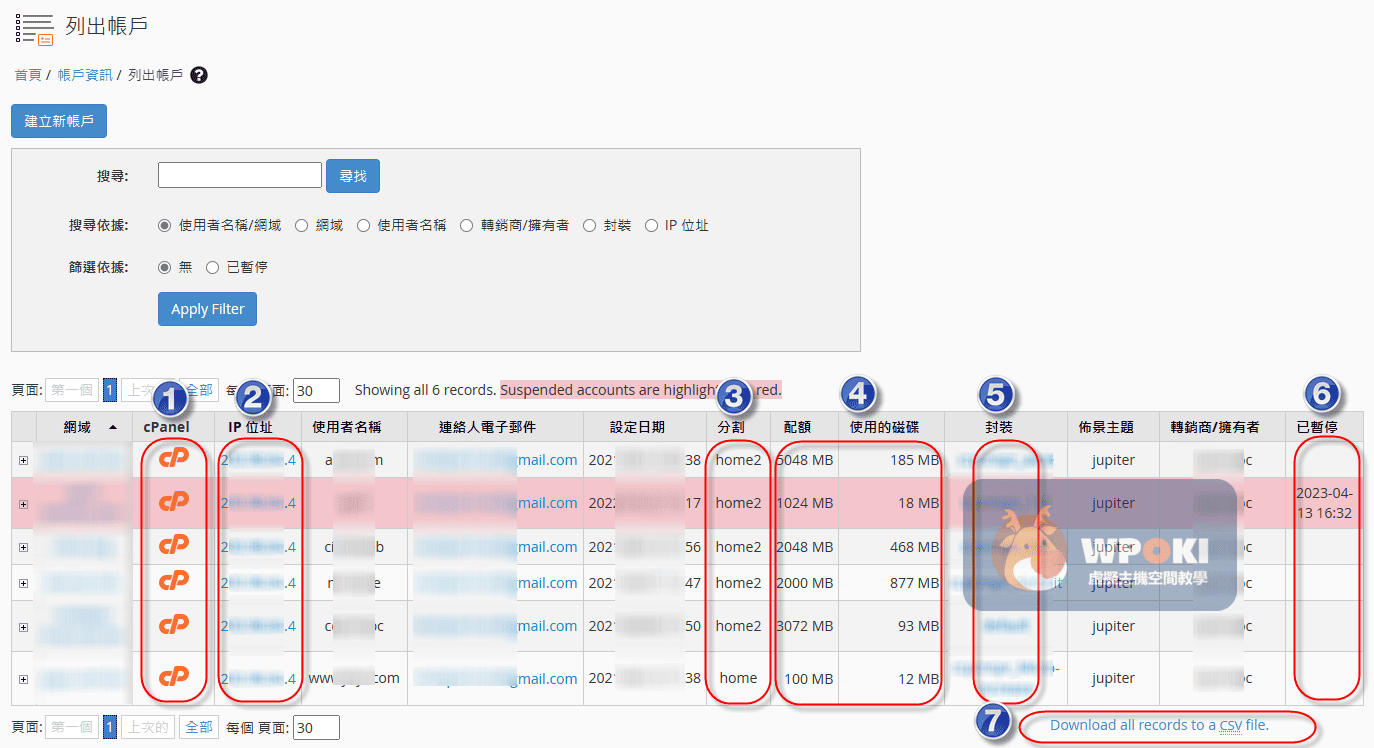Screen dimensions: 1374x748
Task: Click cPanel icon in 3072 MB quota row
Action: click(x=174, y=625)
